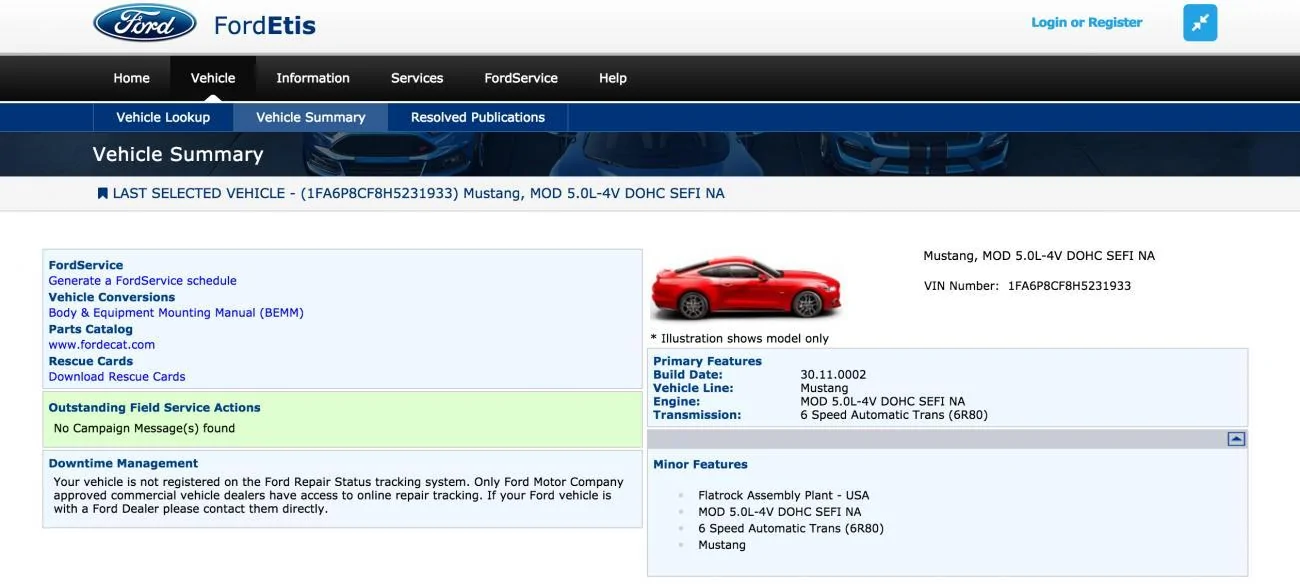Click the Illustration shows model only note
1300x584 pixels.
point(740,338)
